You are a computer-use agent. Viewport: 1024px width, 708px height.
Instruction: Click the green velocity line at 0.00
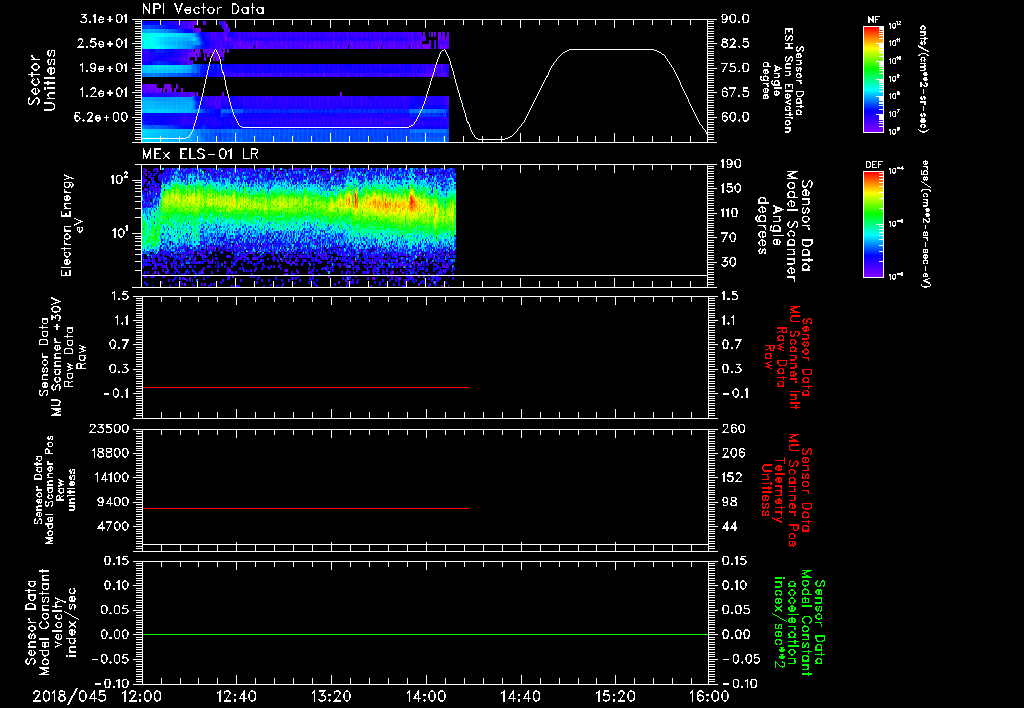[425, 634]
